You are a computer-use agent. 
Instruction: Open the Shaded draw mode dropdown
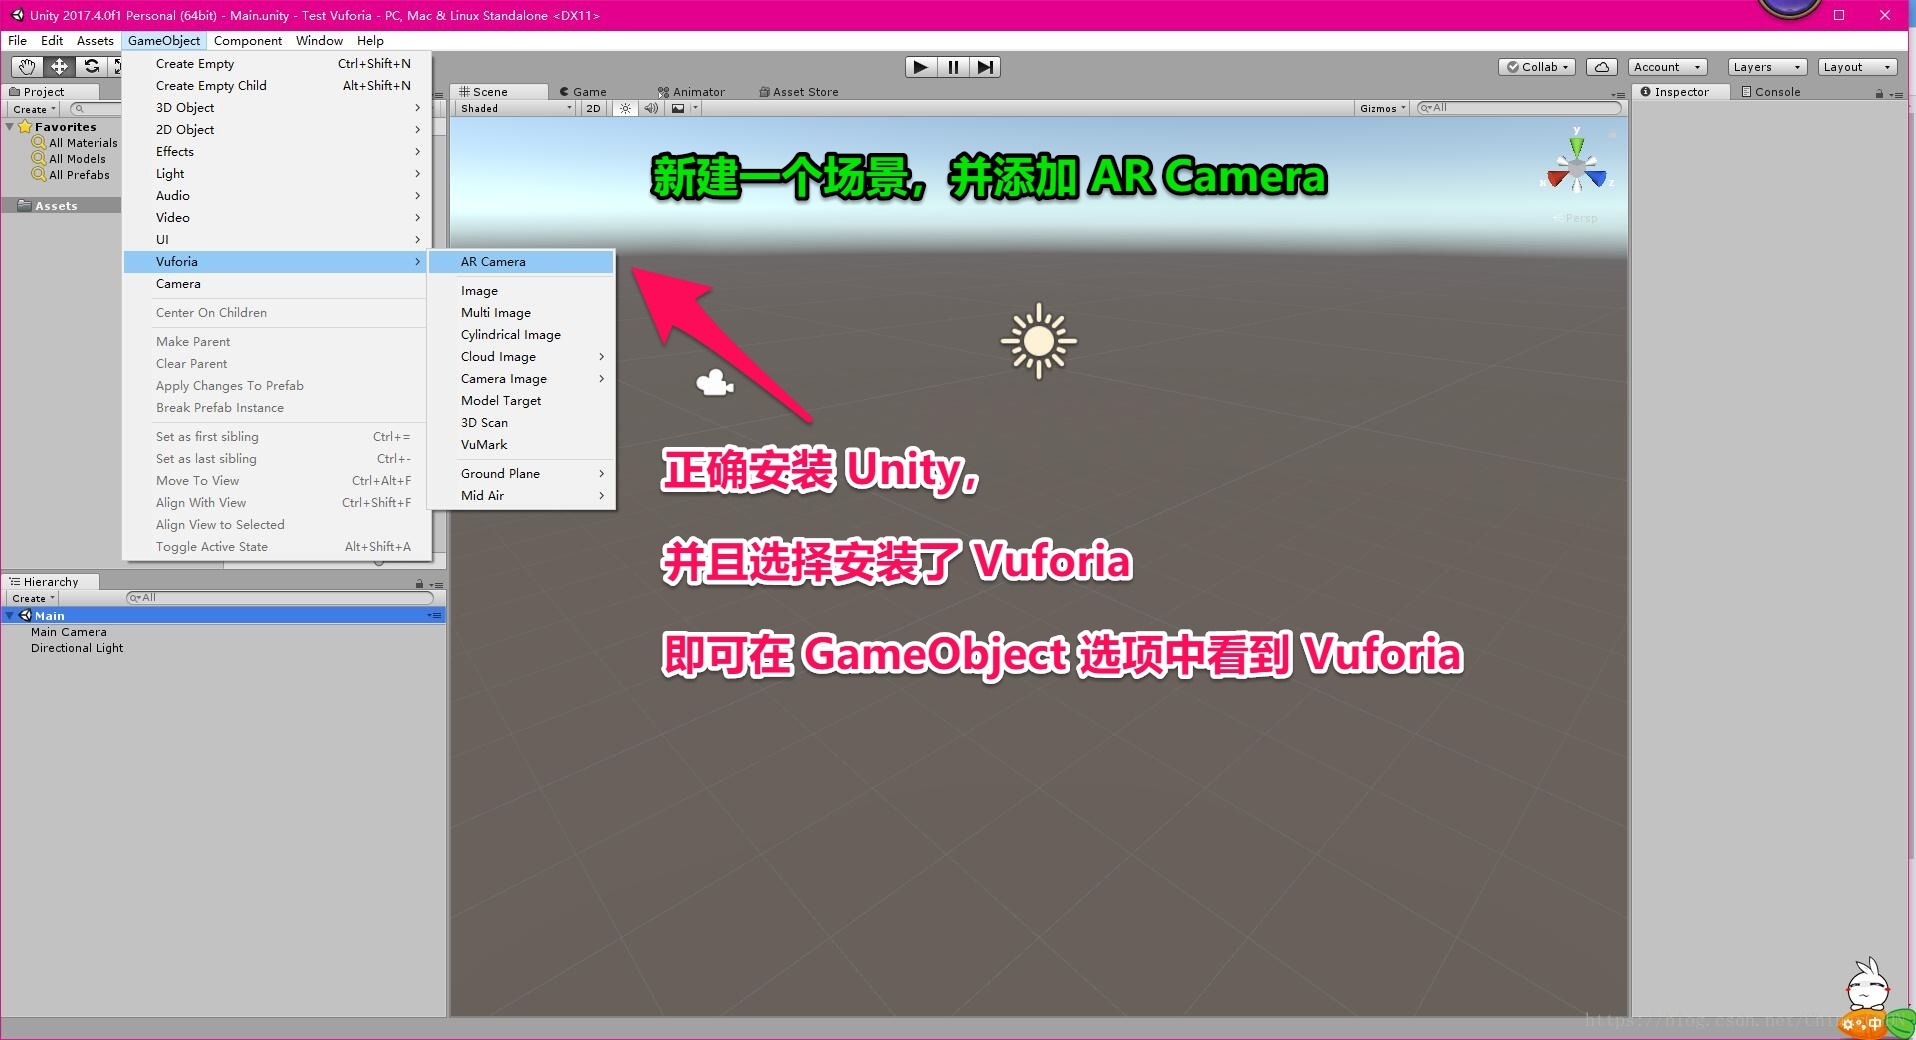[x=516, y=108]
